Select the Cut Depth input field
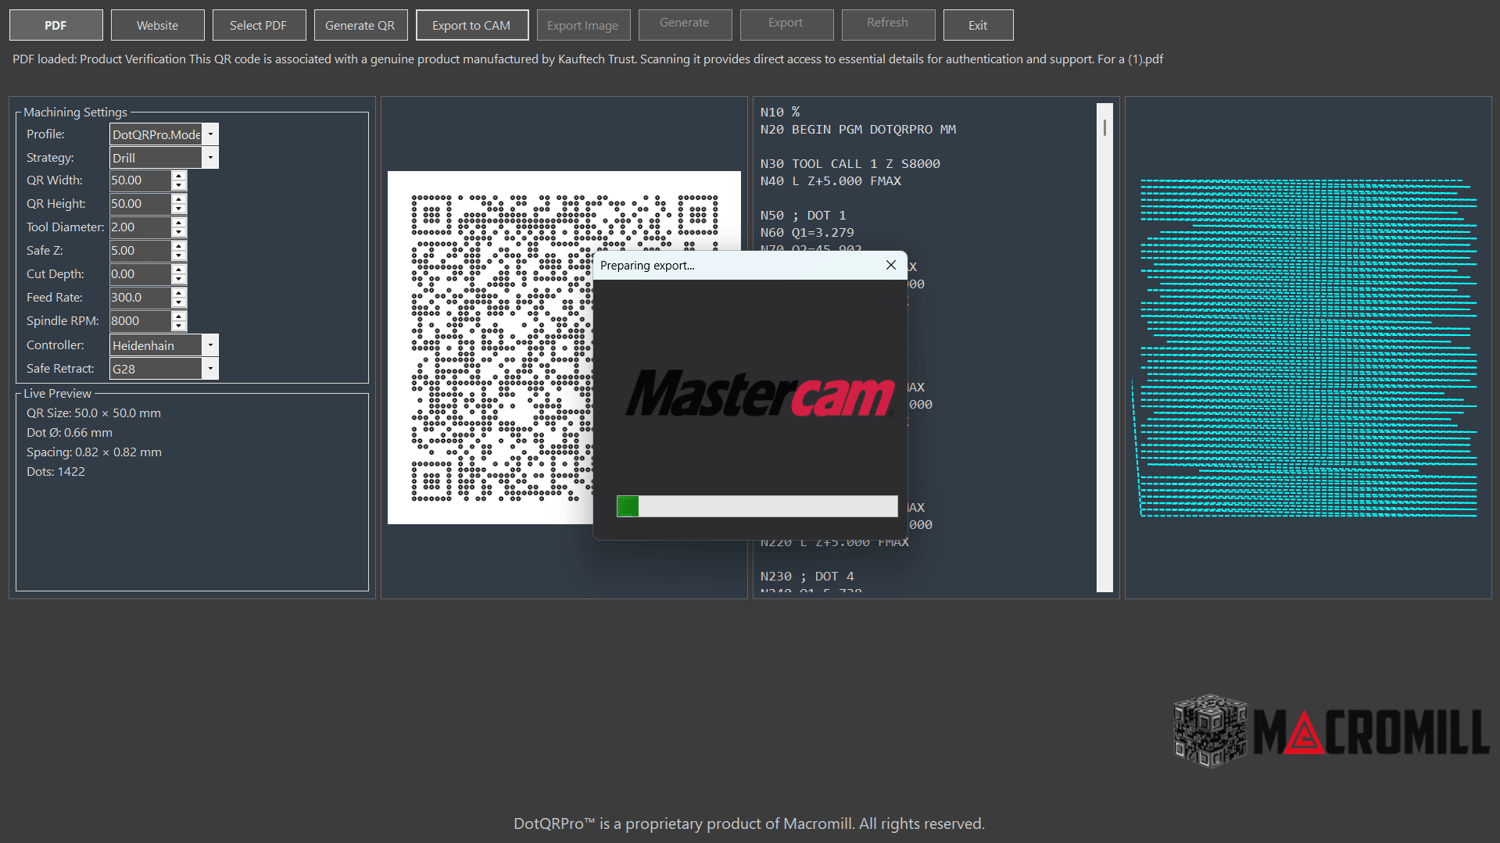 [x=140, y=274]
